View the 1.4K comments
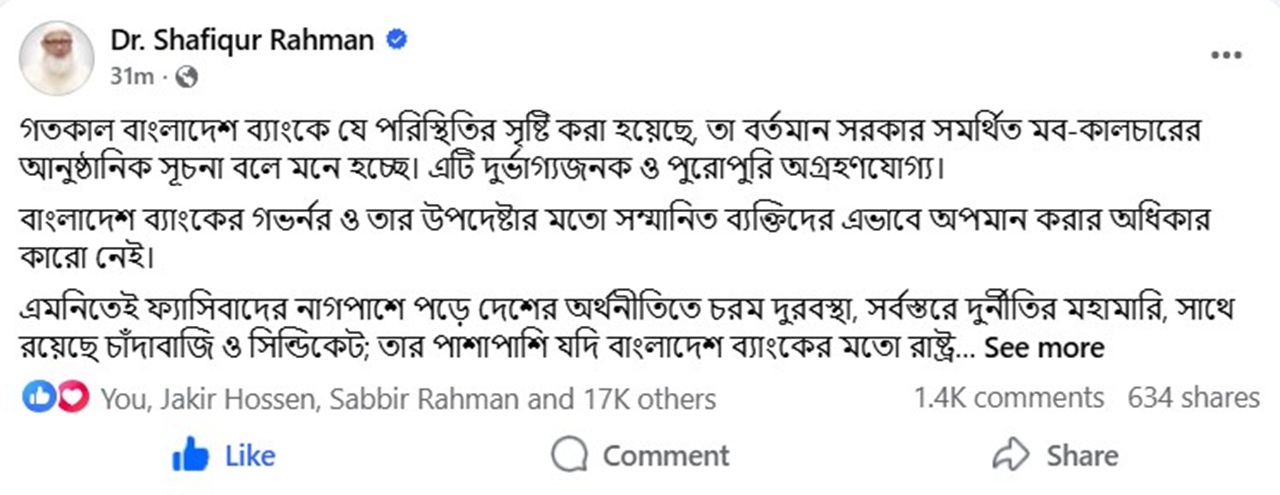Screen dimensions: 1280x495 click(1008, 398)
